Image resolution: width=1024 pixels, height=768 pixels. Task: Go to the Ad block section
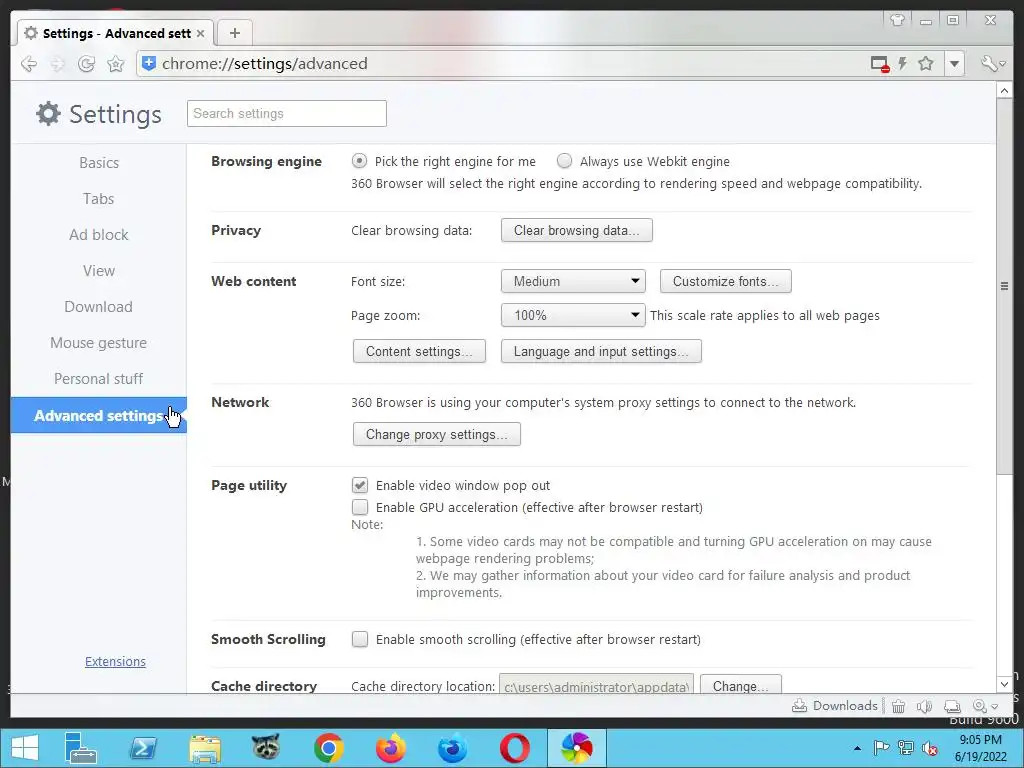(x=99, y=234)
